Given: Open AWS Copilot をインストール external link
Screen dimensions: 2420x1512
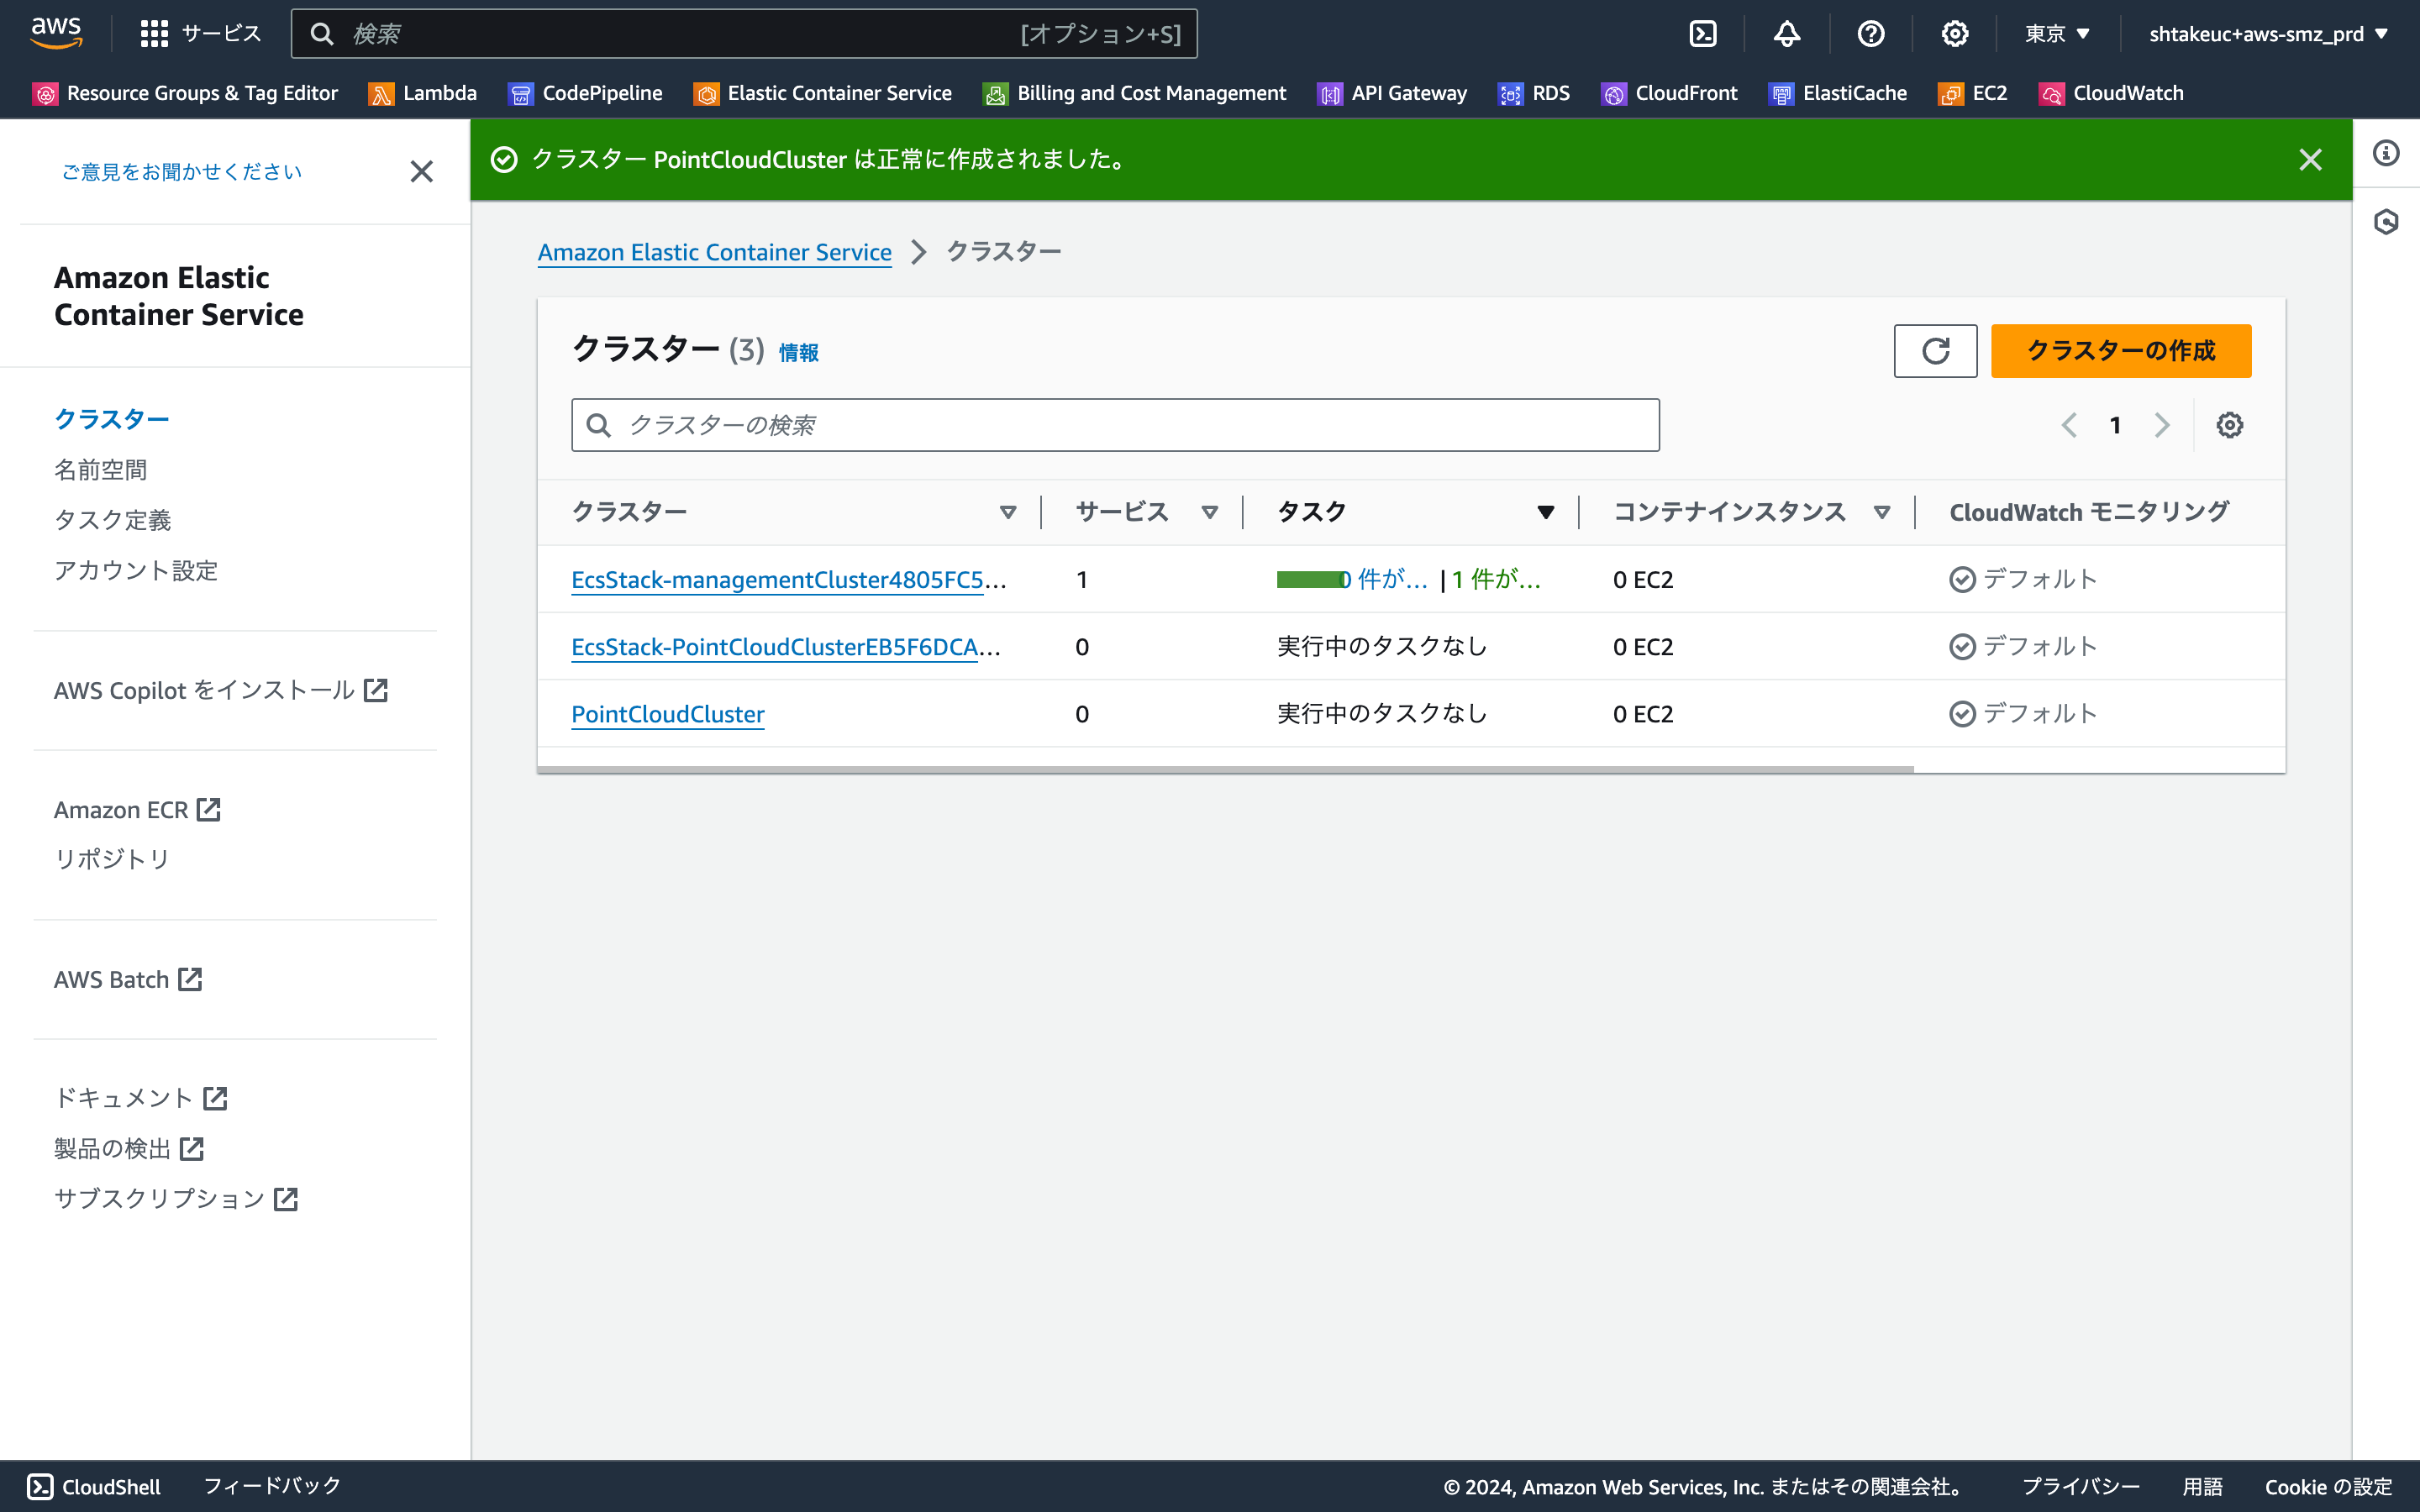Looking at the screenshot, I should pos(221,690).
